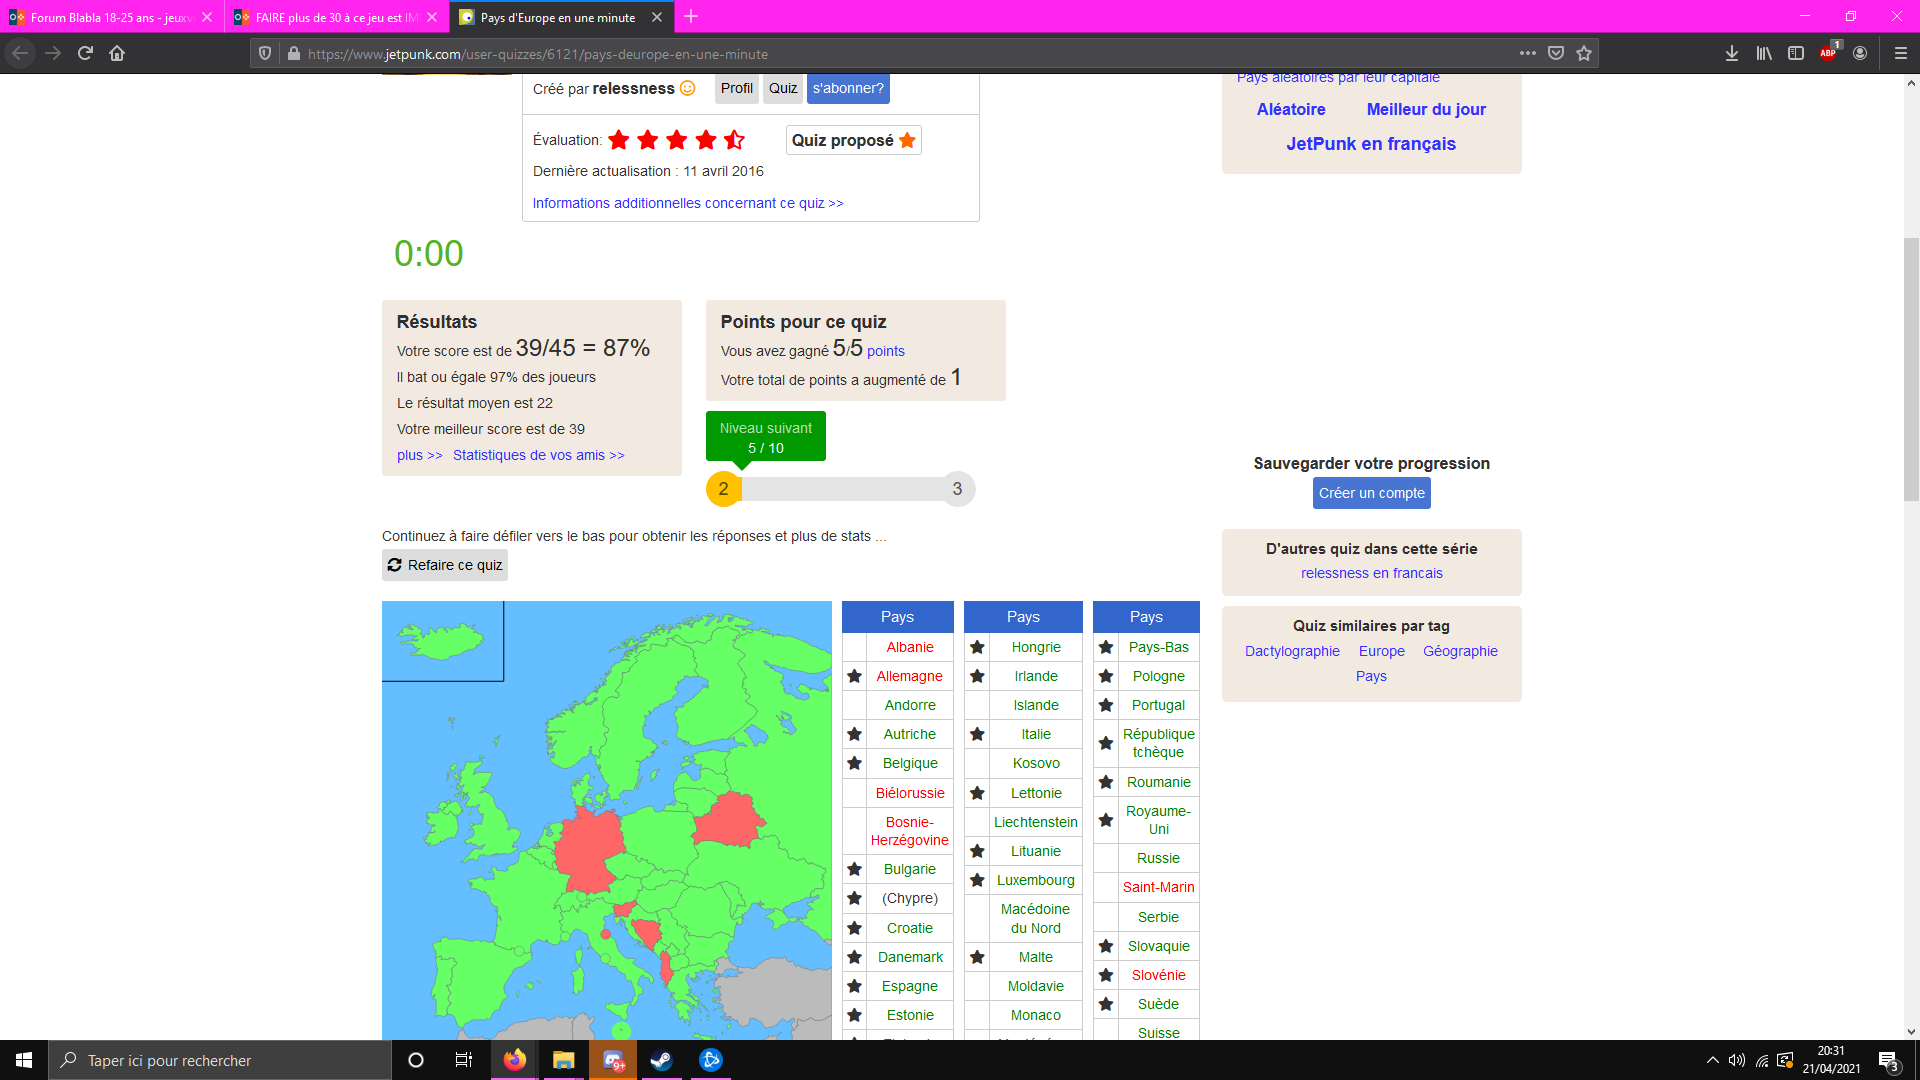Click Refaire ce quiz button
The width and height of the screenshot is (1920, 1080).
pyautogui.click(x=445, y=565)
